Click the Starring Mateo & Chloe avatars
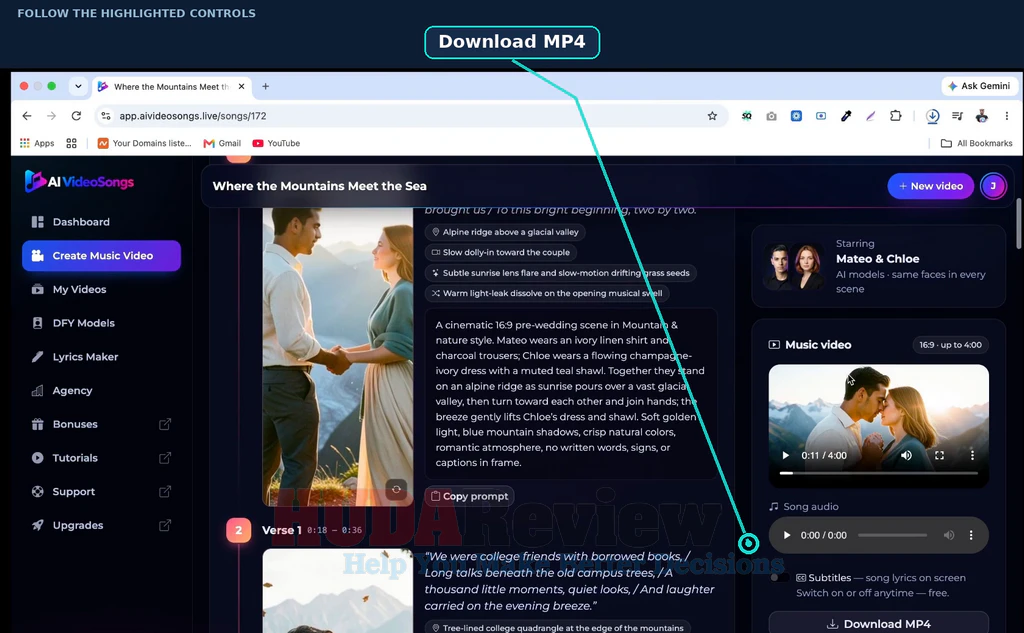Viewport: 1024px width, 633px height. [794, 267]
